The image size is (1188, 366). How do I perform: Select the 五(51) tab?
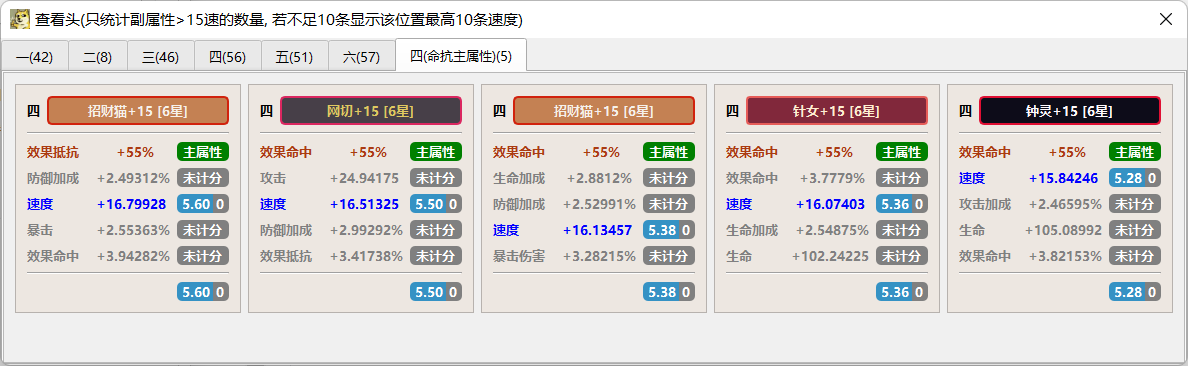[295, 57]
